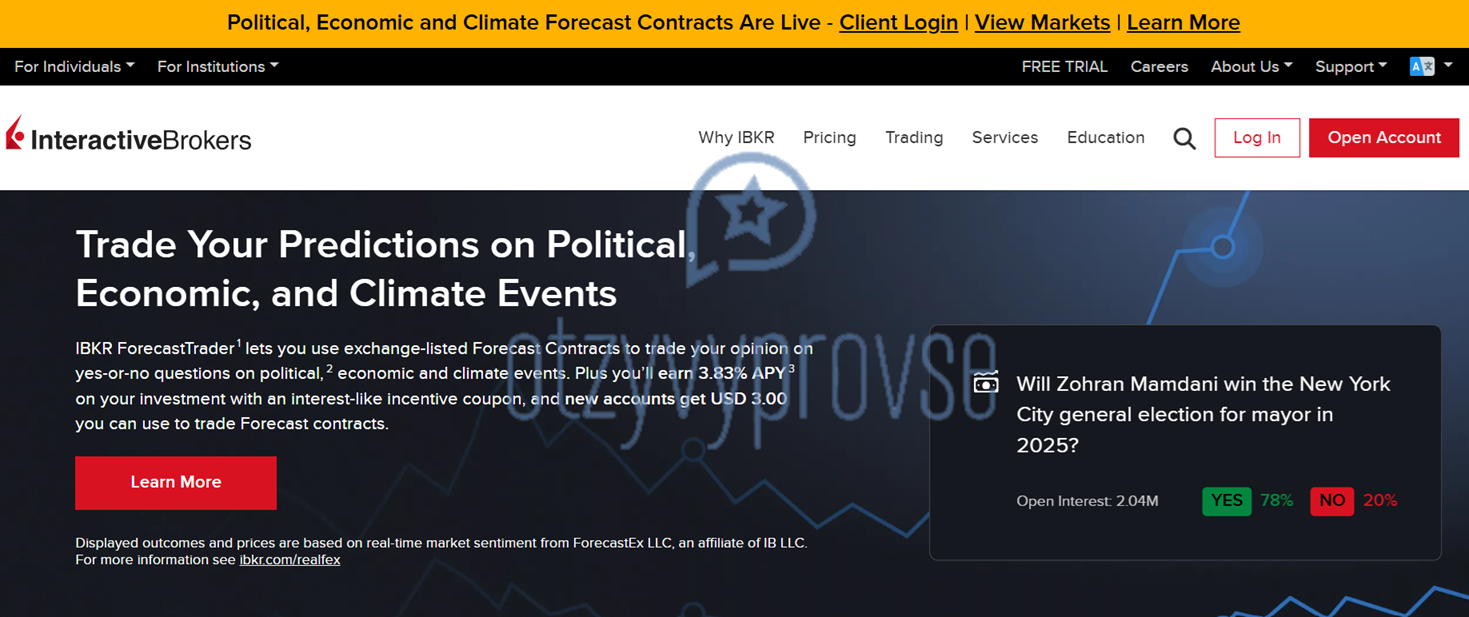1469x617 pixels.
Task: Click the red Open Account button
Action: click(x=1384, y=138)
